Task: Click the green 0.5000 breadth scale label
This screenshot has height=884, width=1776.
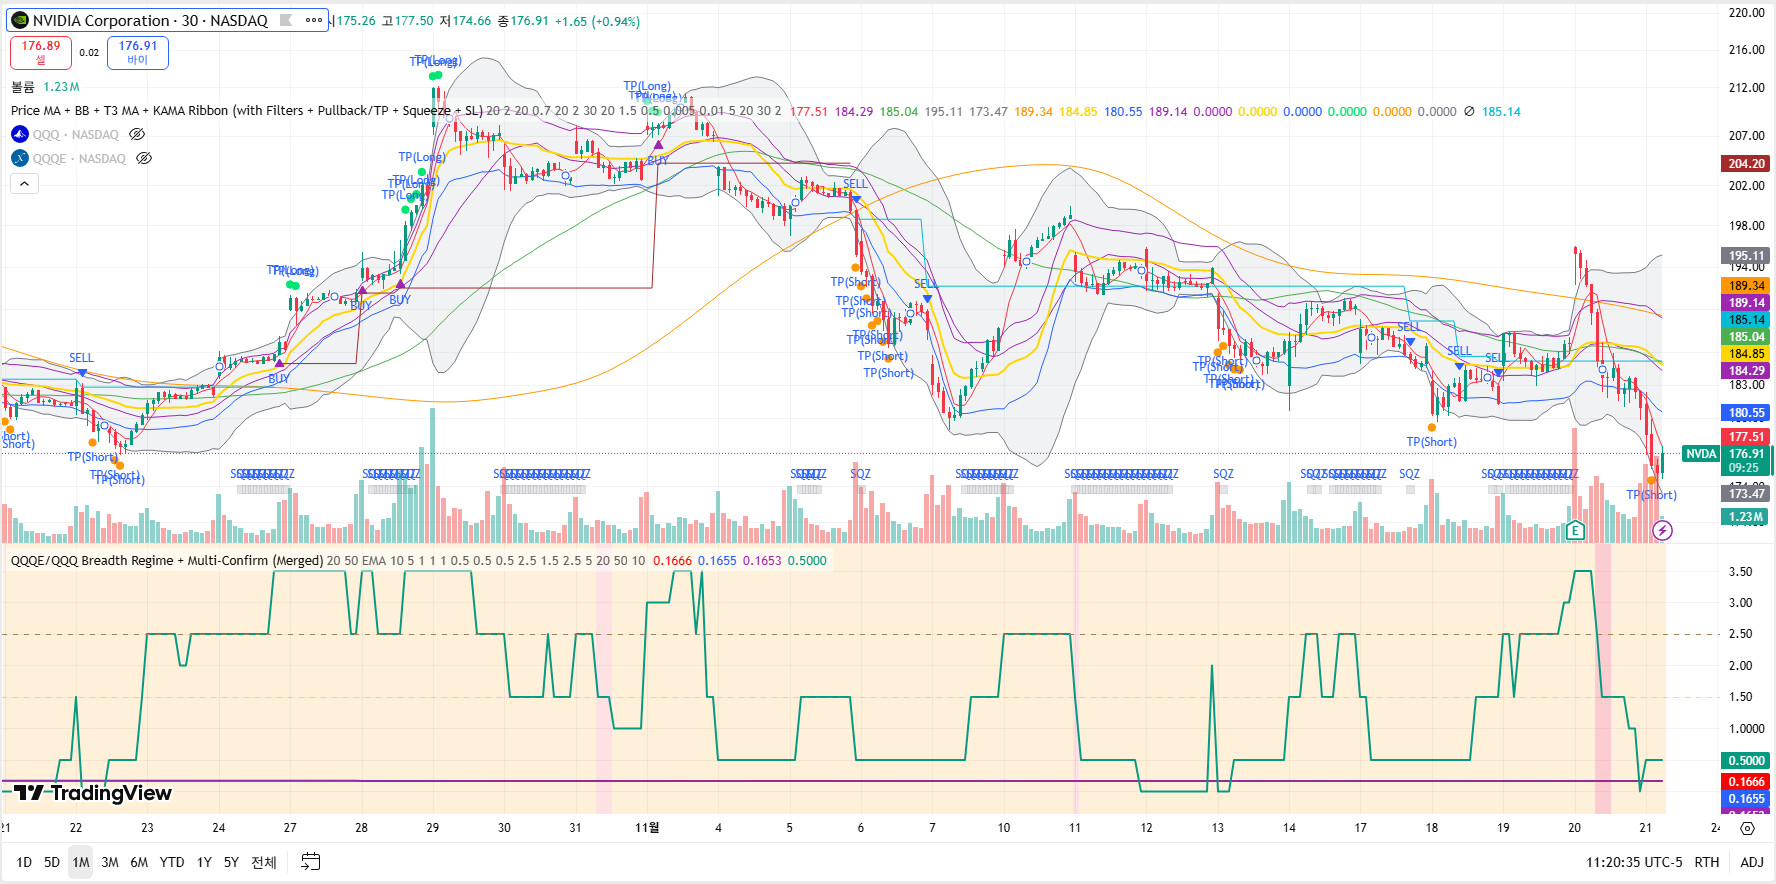Action: 1746,761
